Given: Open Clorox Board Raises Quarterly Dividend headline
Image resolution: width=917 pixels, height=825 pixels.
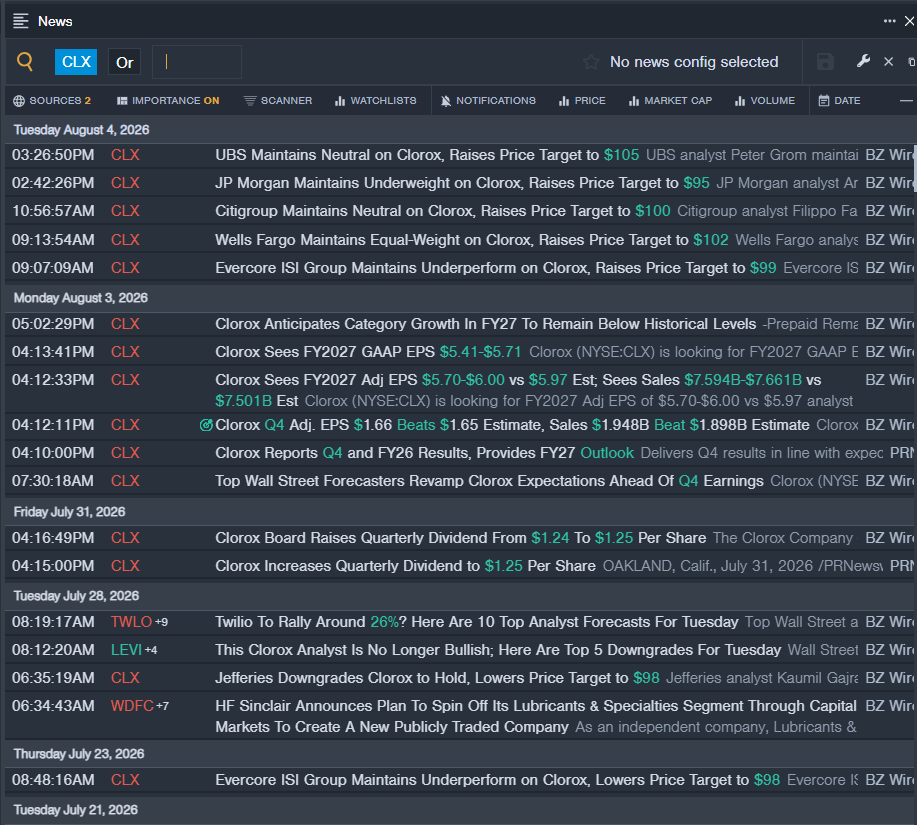Looking at the screenshot, I should coord(460,538).
